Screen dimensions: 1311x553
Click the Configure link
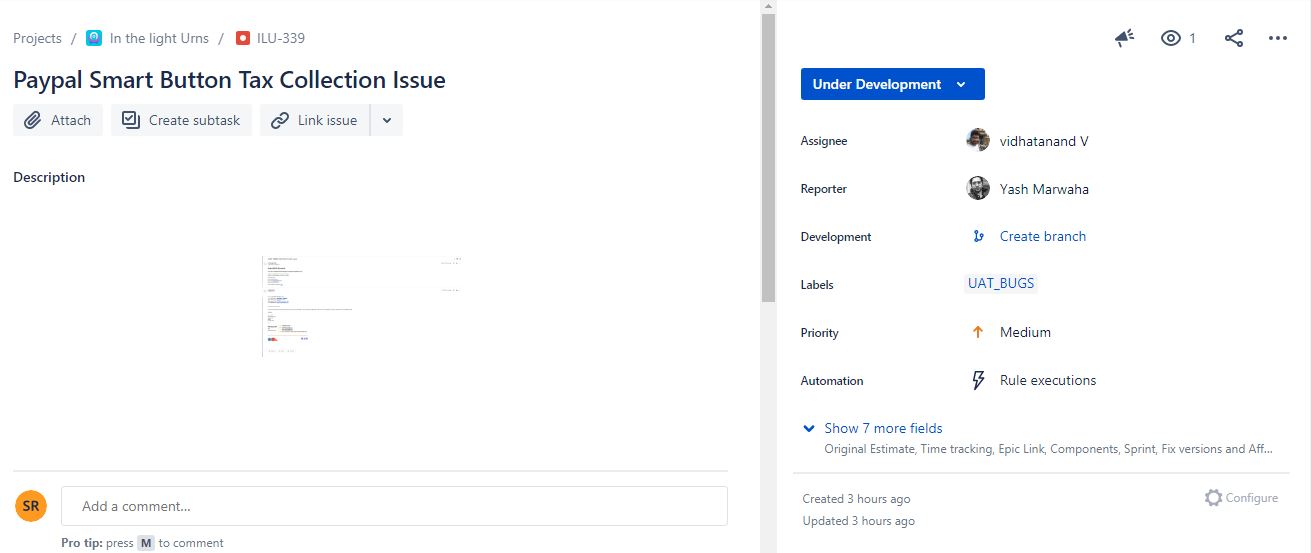pyautogui.click(x=1251, y=498)
